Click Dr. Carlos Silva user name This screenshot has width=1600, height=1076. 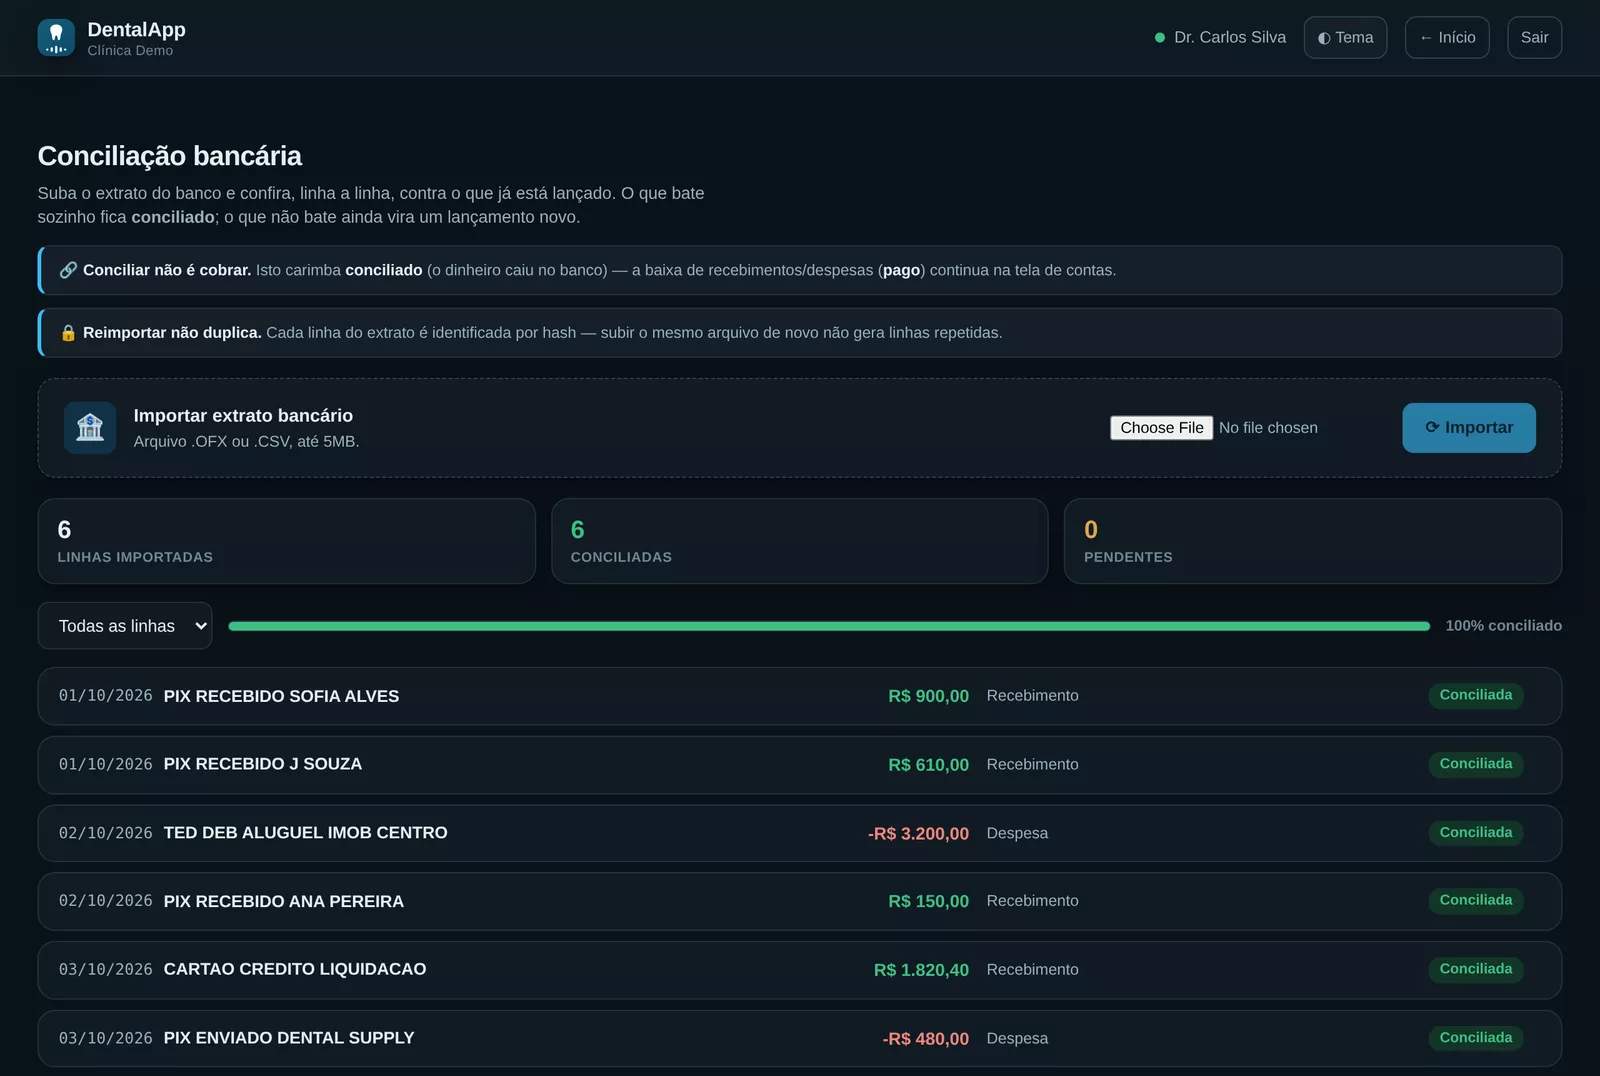click(x=1230, y=38)
